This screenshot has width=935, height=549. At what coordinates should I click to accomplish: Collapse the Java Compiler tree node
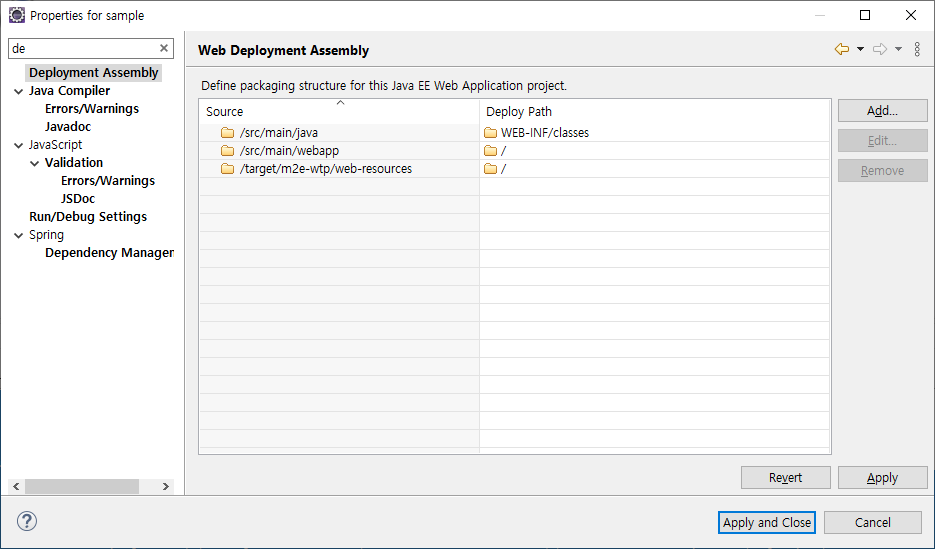(x=19, y=91)
